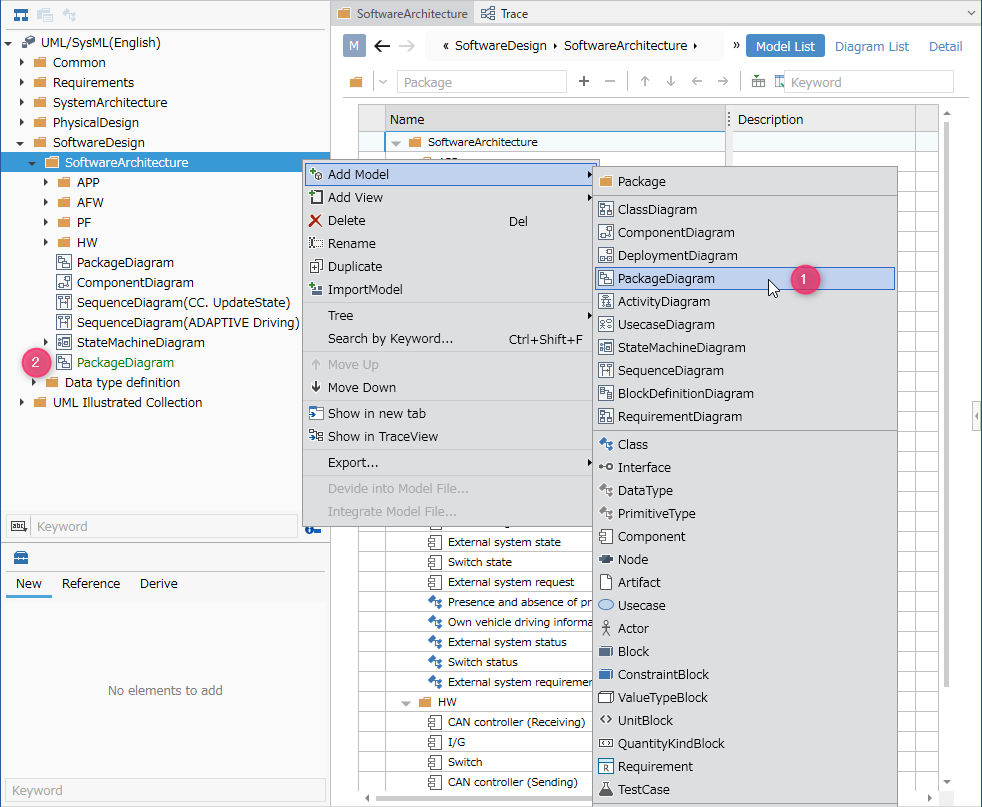Open the tab list chevron at top right
This screenshot has height=807, width=982.
971,13
